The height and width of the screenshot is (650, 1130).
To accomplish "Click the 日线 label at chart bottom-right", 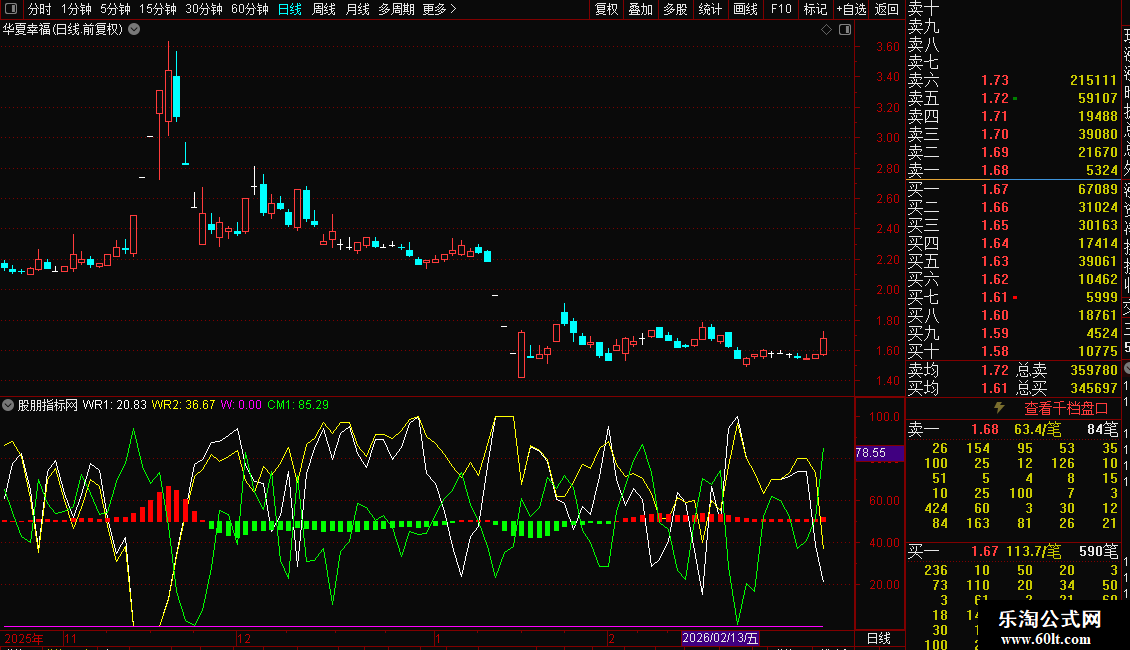I will (878, 638).
